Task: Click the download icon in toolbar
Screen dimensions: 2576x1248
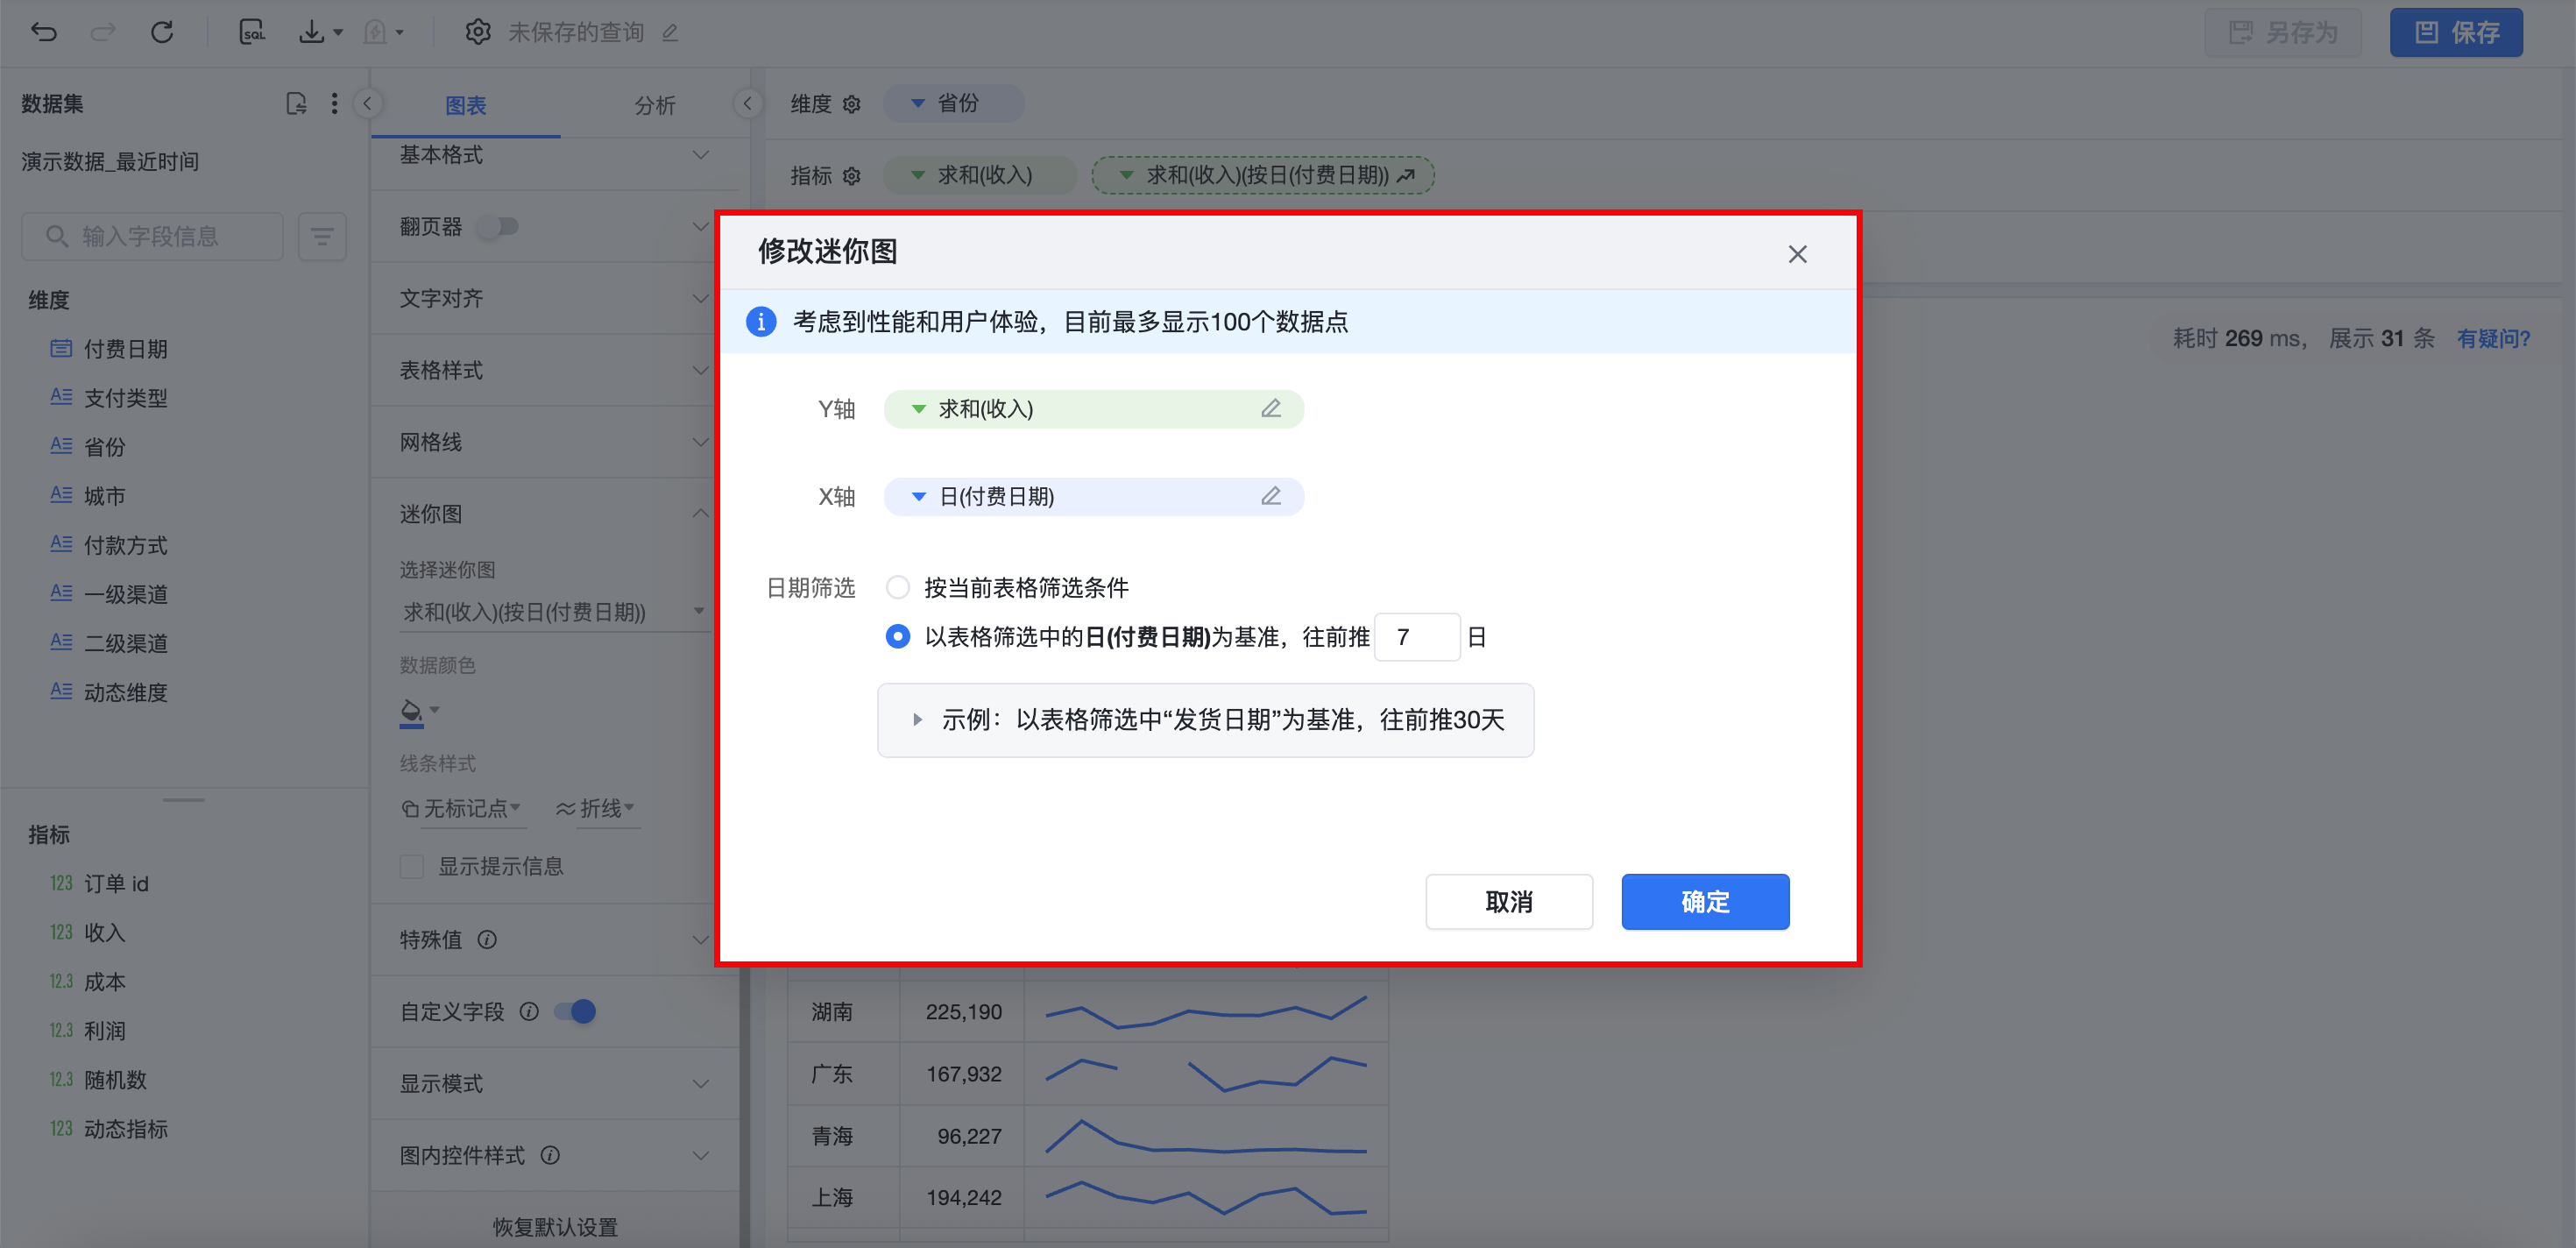Action: coord(312,32)
